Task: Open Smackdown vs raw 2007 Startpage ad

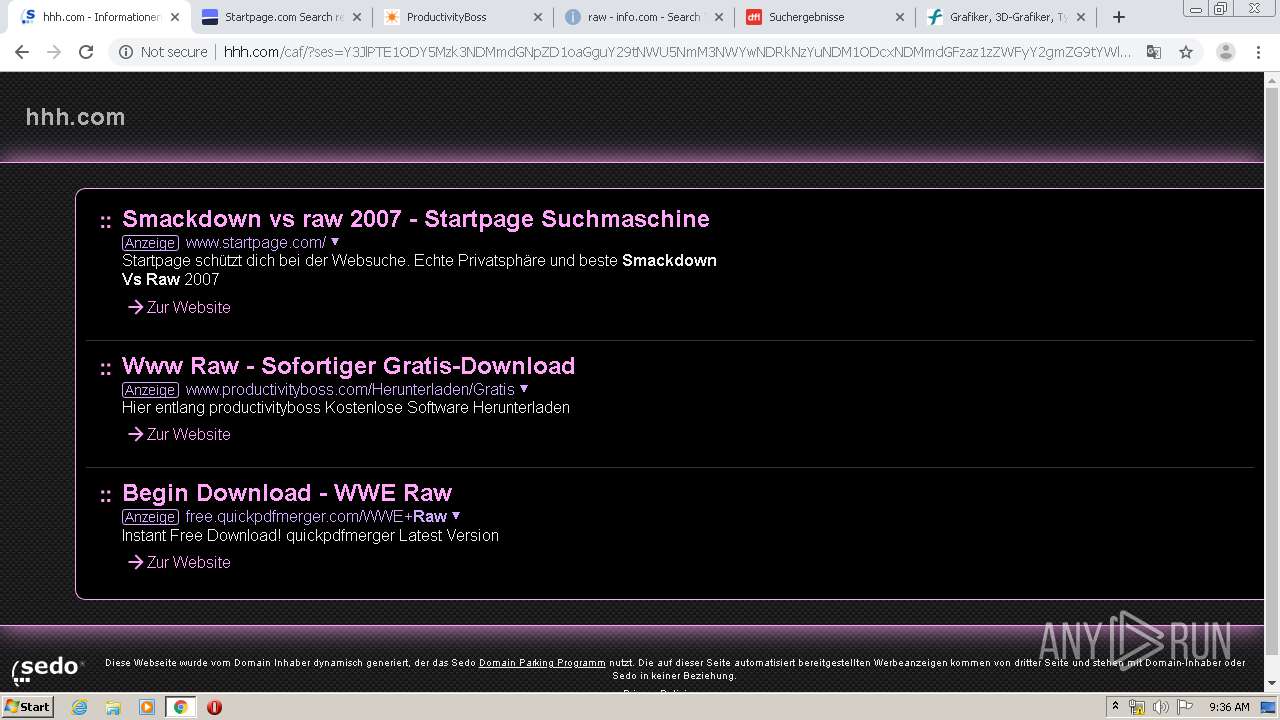Action: pyautogui.click(x=416, y=219)
